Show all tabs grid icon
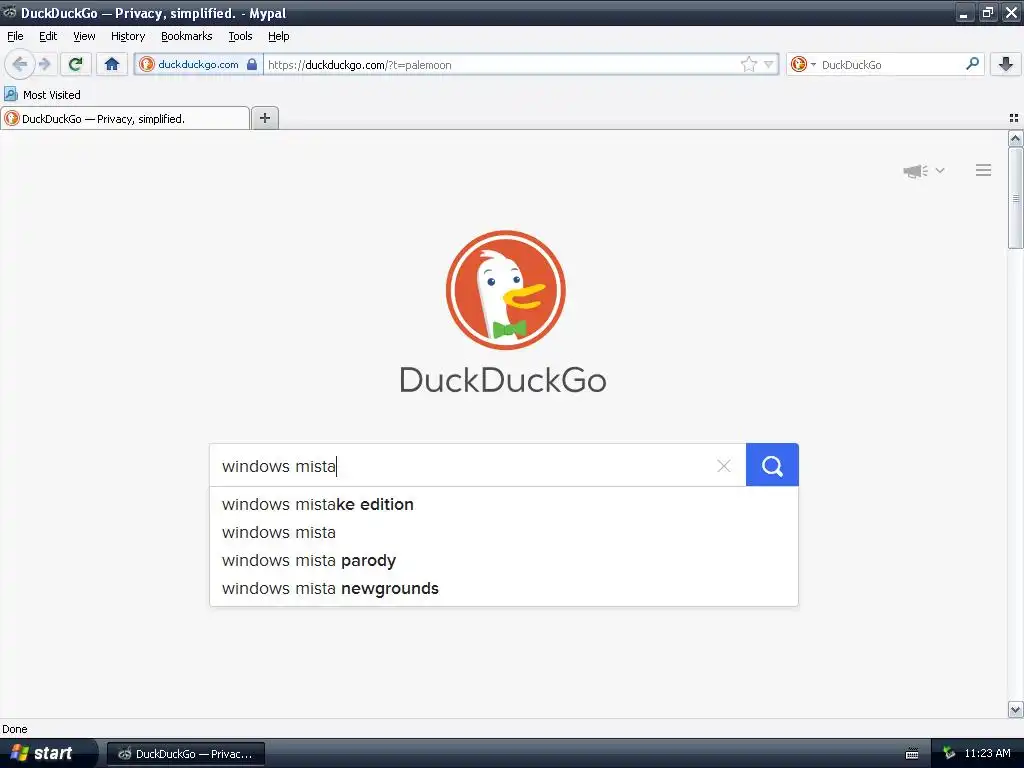The width and height of the screenshot is (1024, 768). tap(1014, 118)
